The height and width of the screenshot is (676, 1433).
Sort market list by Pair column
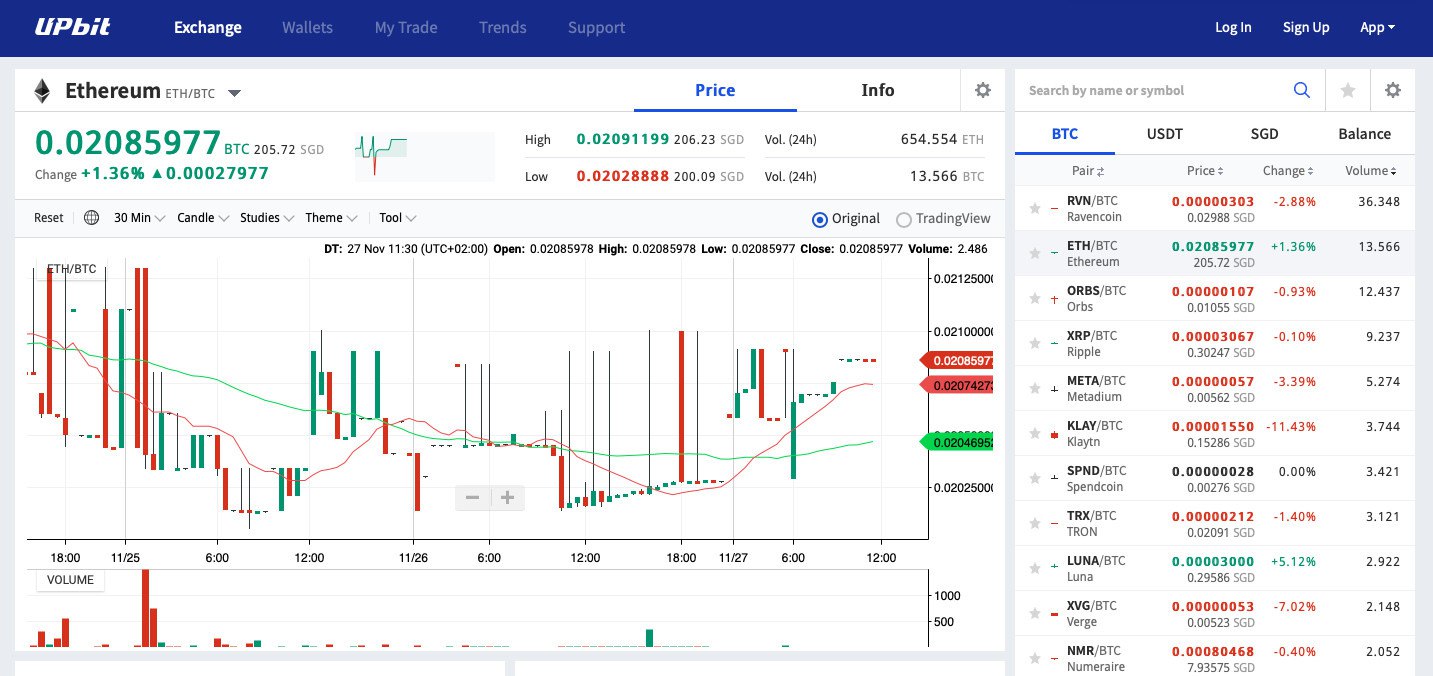1088,171
